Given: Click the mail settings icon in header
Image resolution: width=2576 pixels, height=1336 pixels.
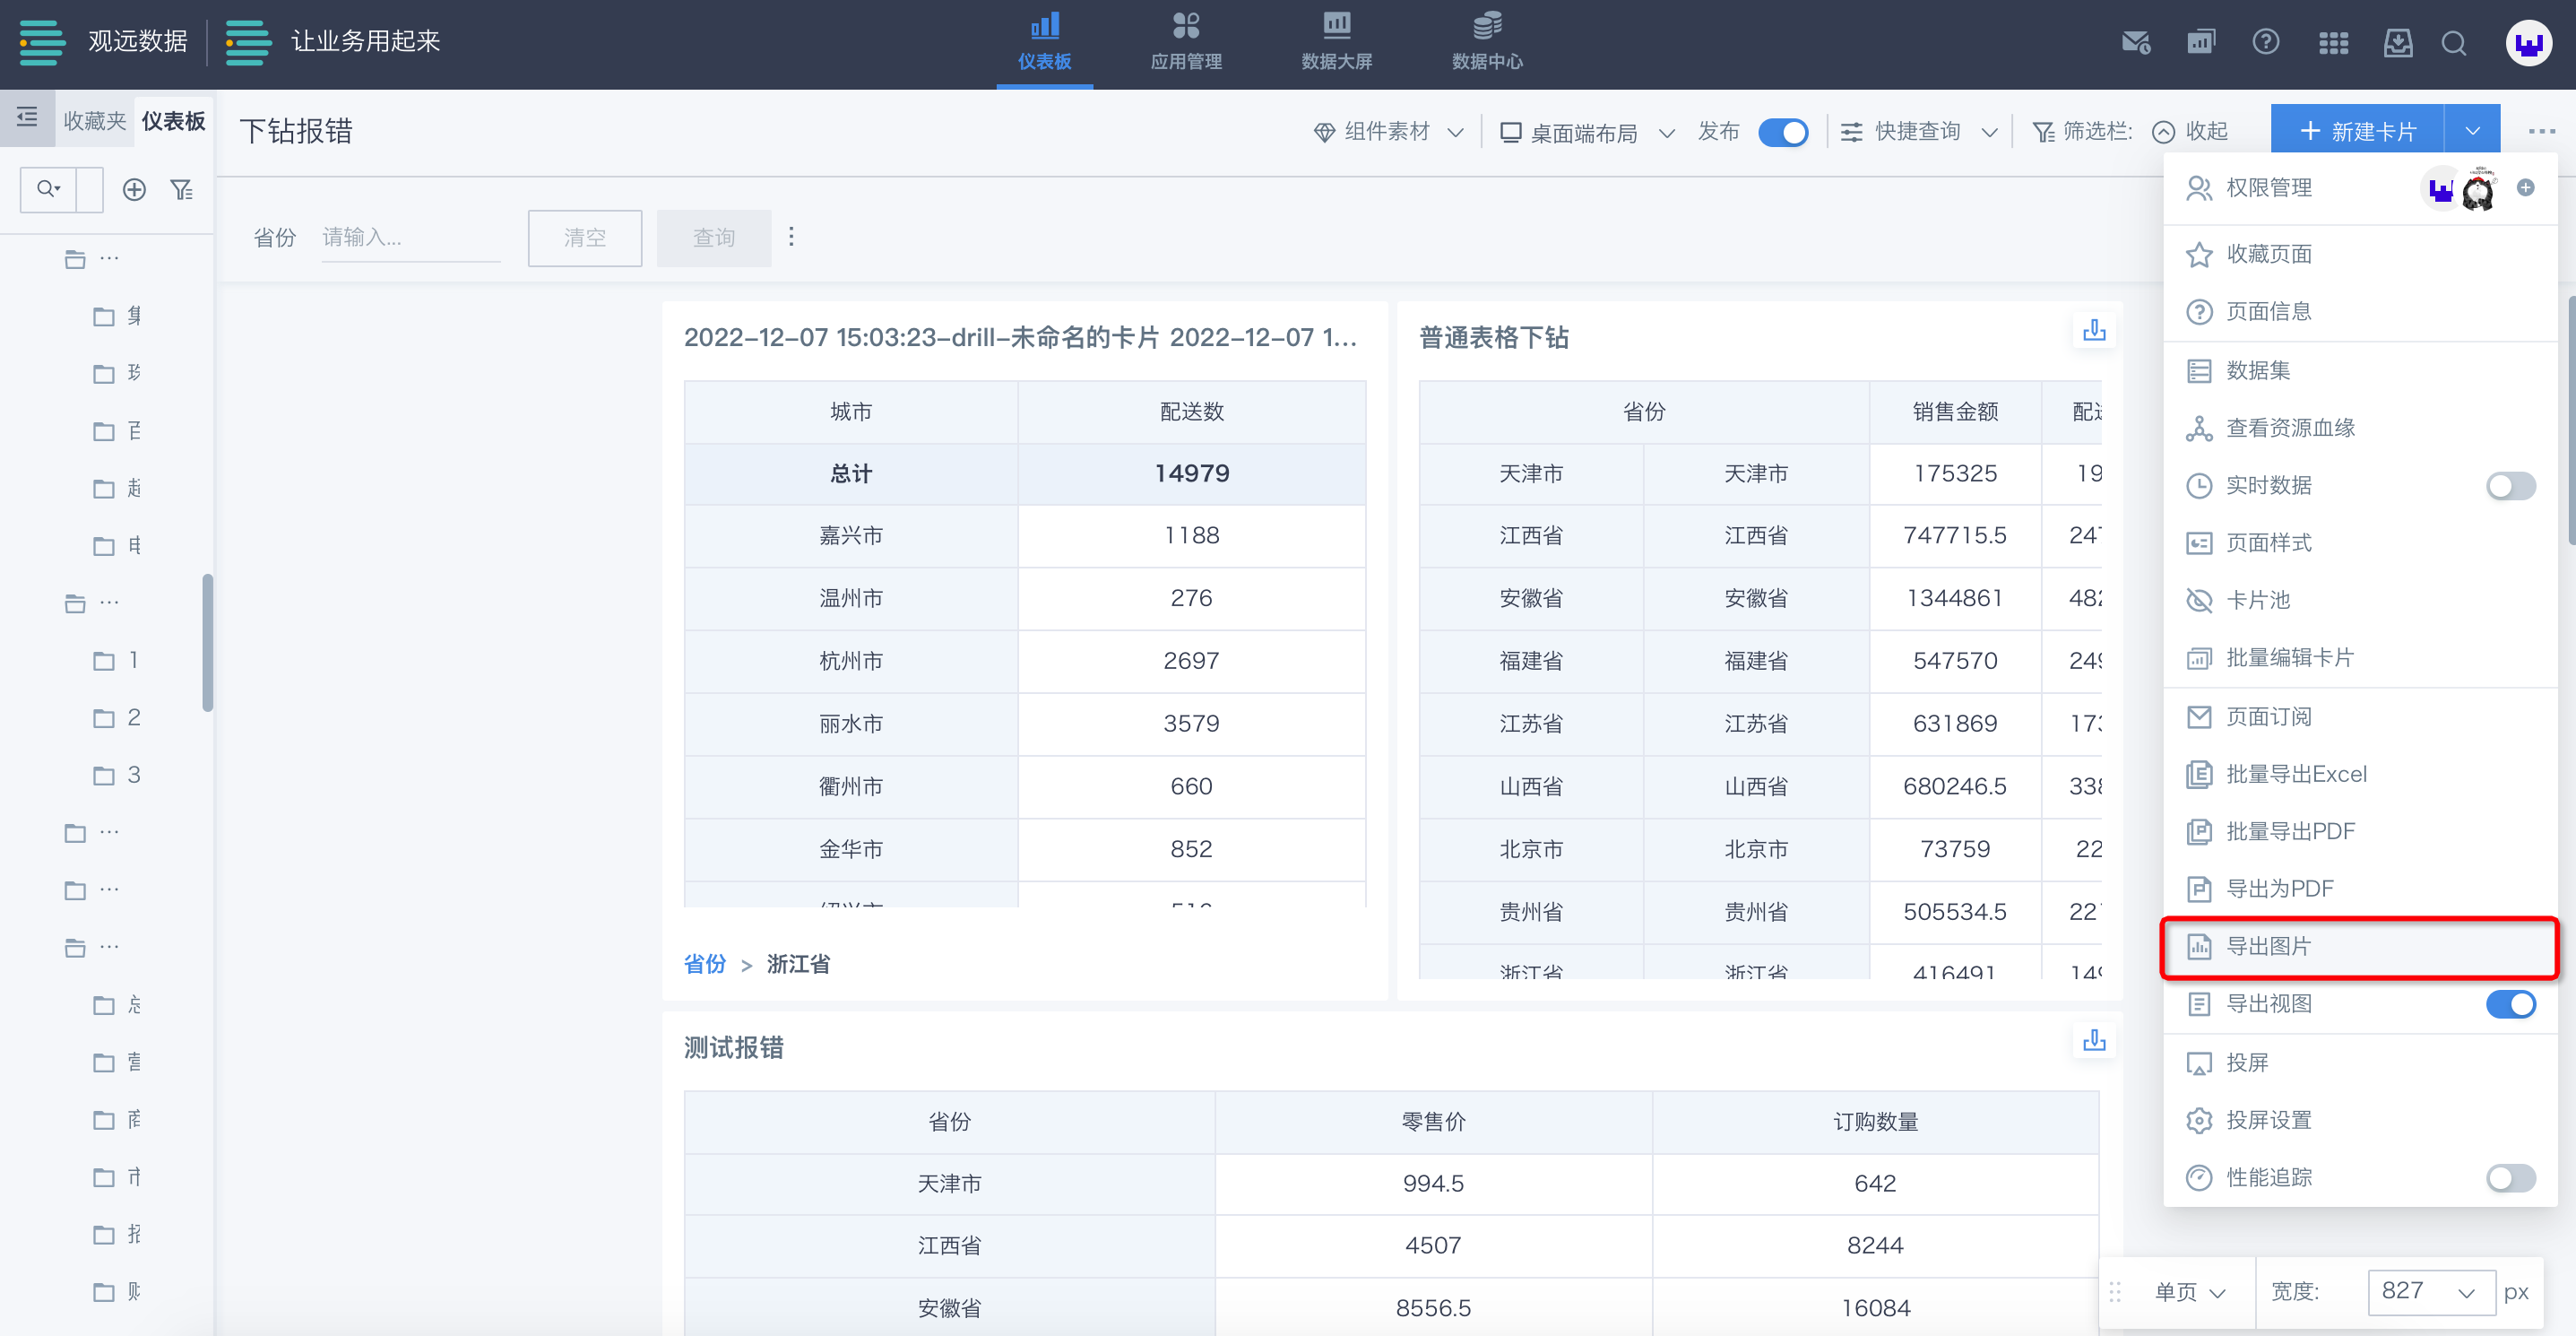Looking at the screenshot, I should click(2136, 42).
